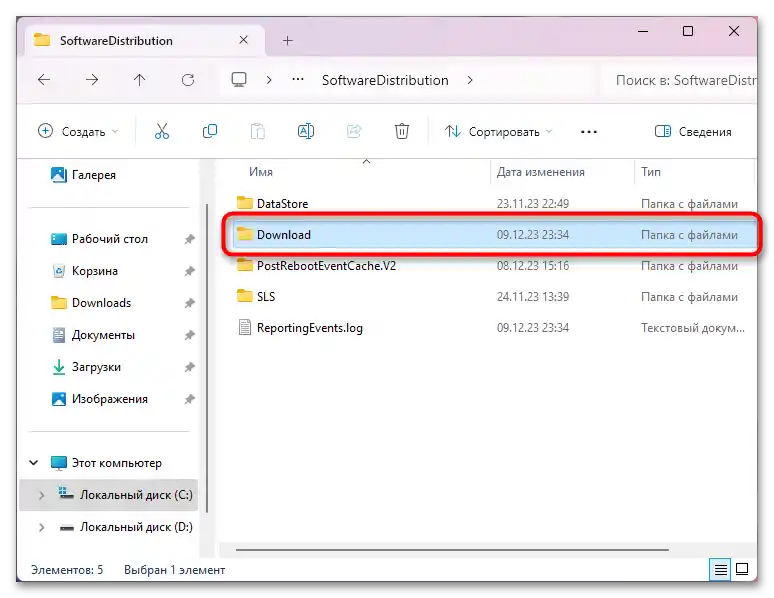Viewport: 774px width, 598px height.
Task: Open the Создать dropdown
Action: click(x=78, y=131)
